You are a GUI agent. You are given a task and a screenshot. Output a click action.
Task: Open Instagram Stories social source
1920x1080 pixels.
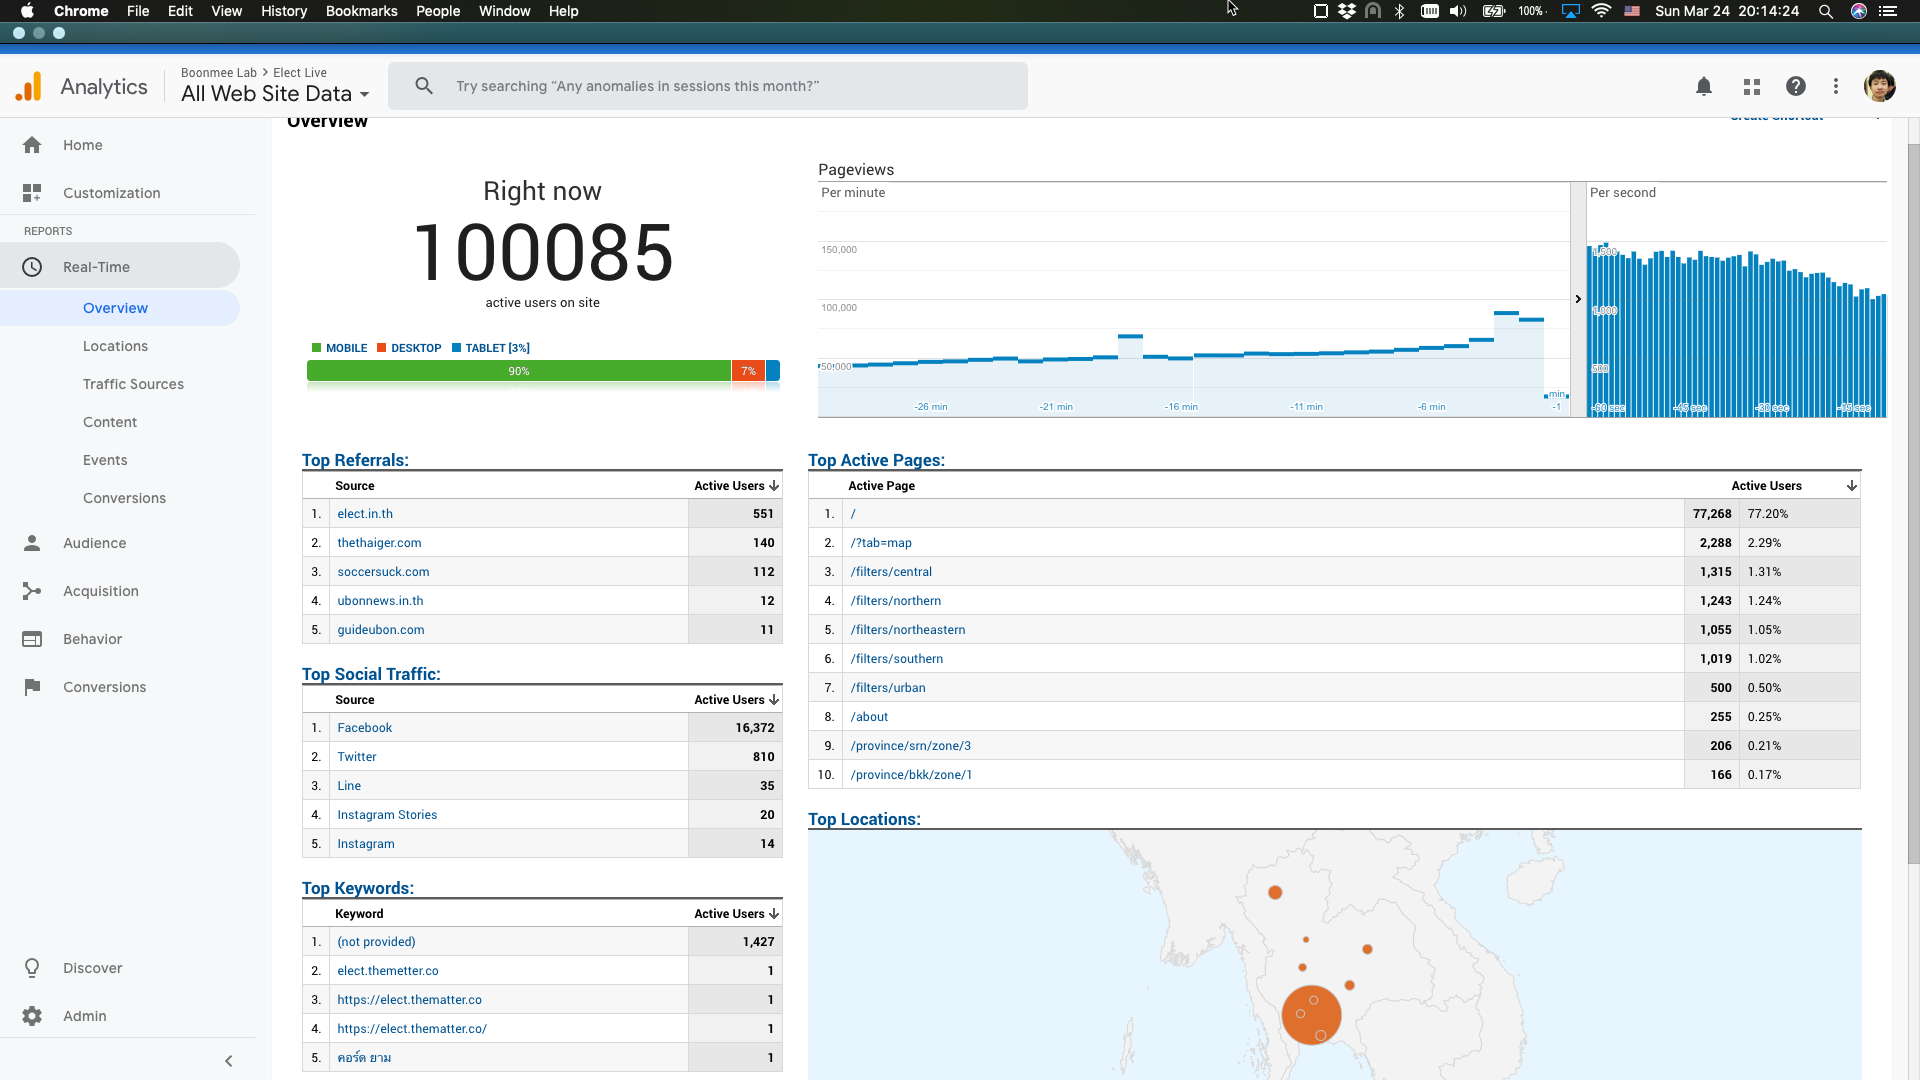coord(387,815)
